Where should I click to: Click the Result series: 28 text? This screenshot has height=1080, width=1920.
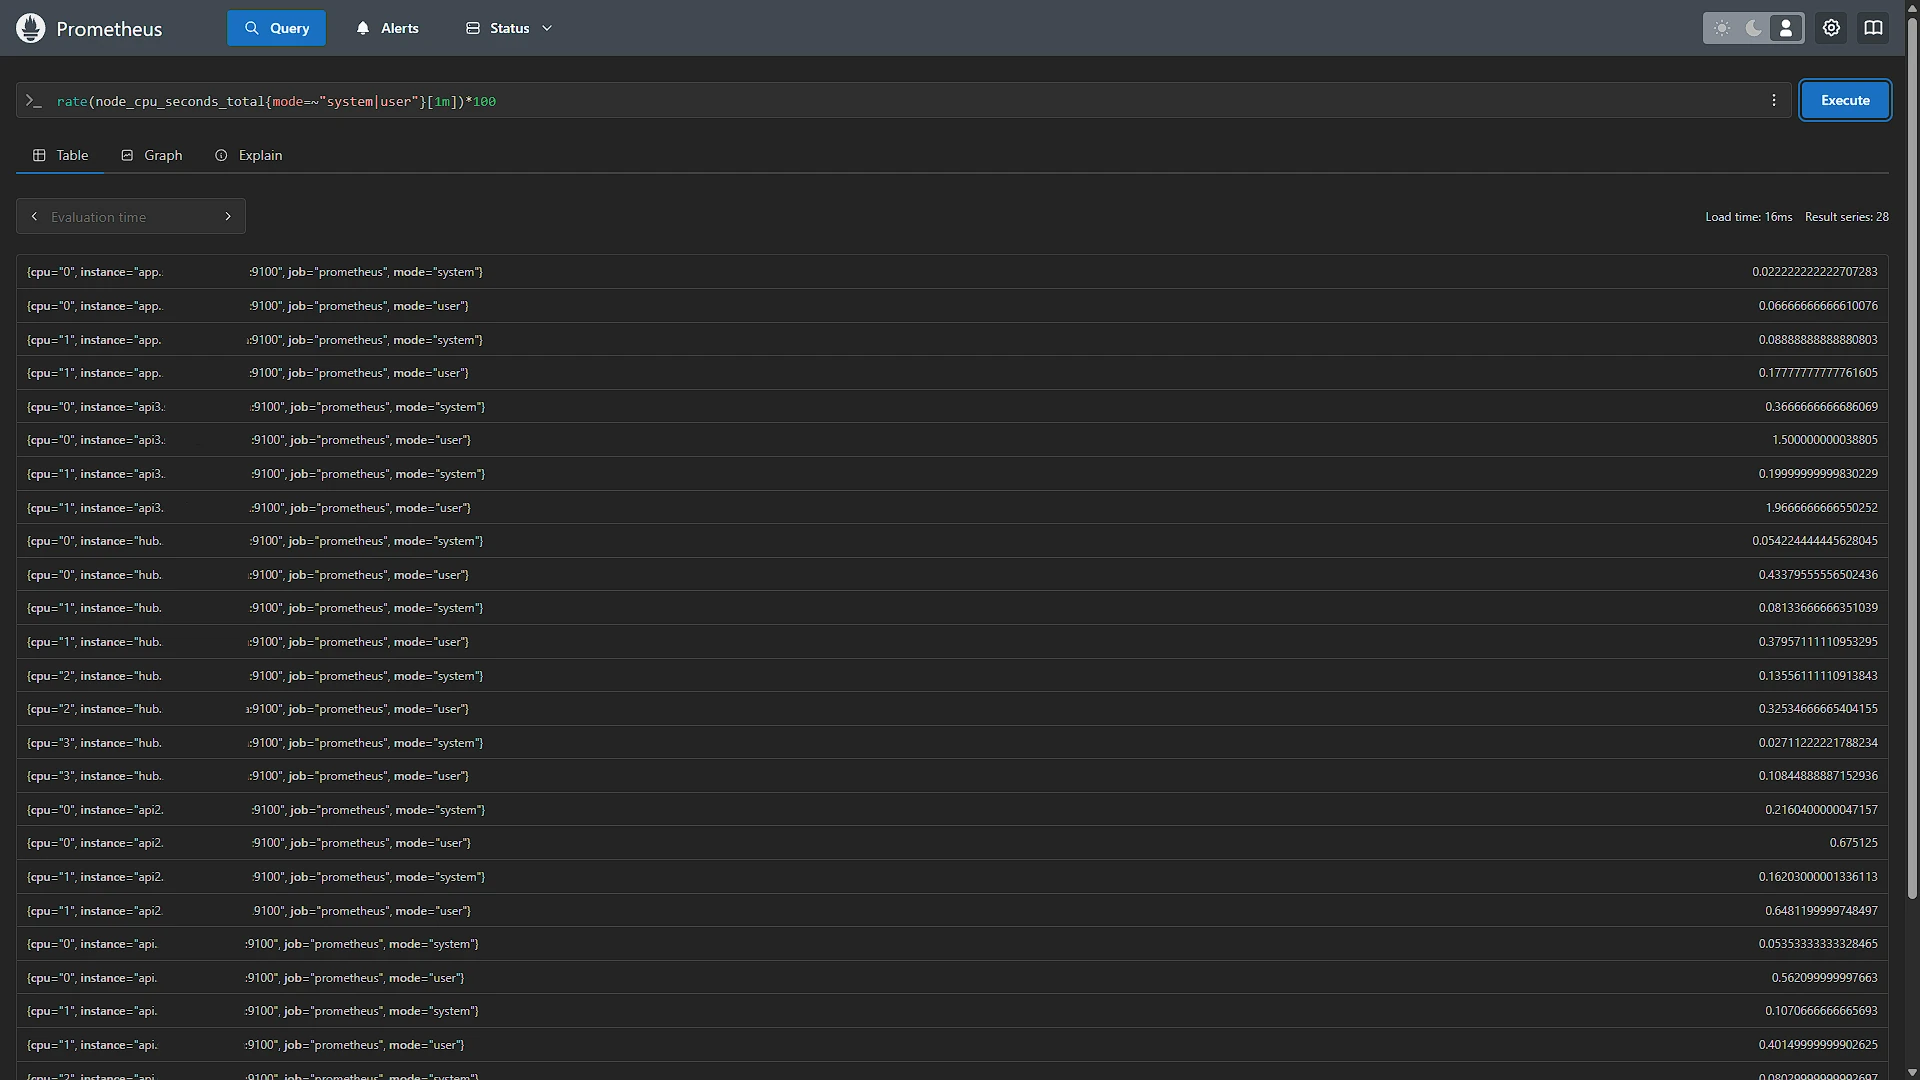1846,217
